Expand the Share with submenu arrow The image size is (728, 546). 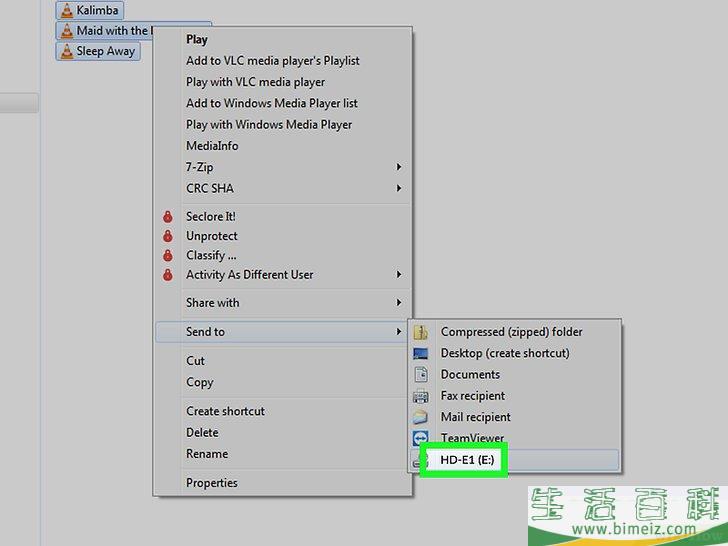pos(399,303)
